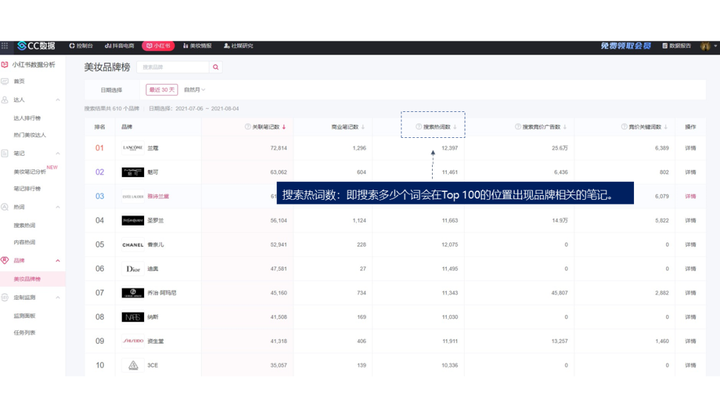Click the CC数据 logo
Viewport: 720px width, 405px height.
click(x=36, y=46)
